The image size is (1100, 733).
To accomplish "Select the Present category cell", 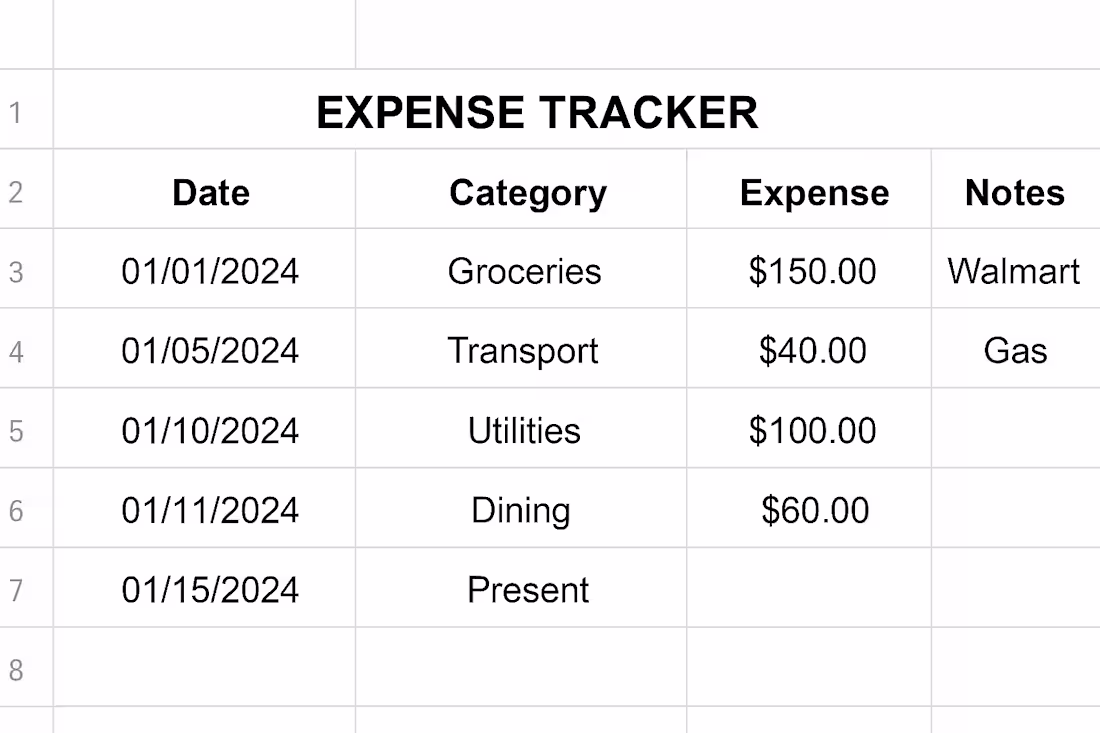I will [528, 590].
